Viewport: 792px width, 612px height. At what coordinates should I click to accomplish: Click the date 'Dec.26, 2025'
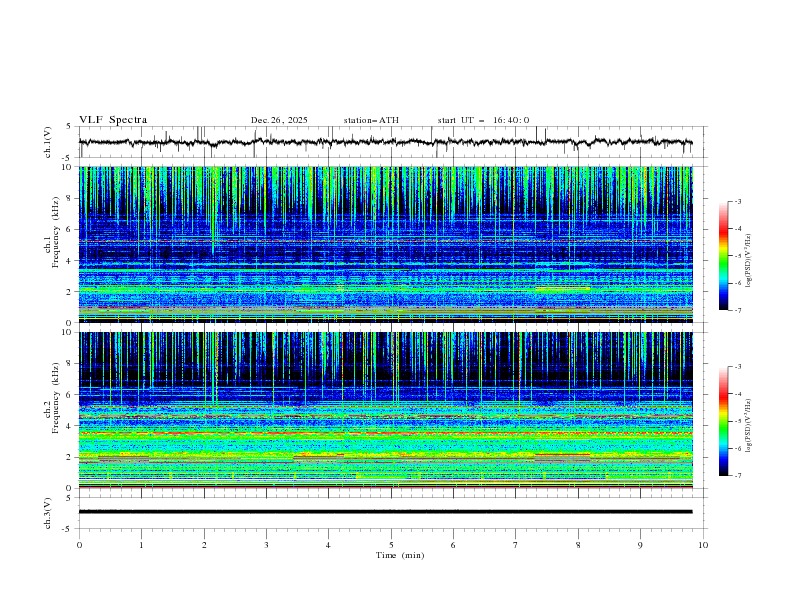point(279,120)
